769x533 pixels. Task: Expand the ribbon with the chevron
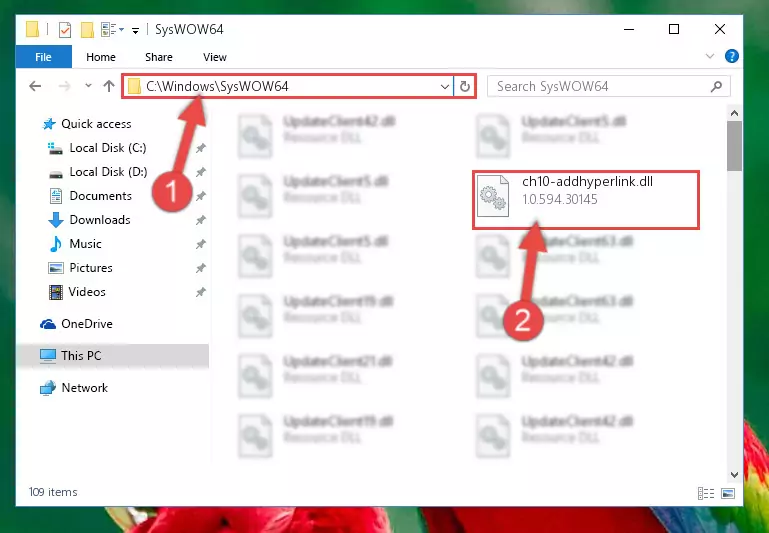tap(709, 56)
